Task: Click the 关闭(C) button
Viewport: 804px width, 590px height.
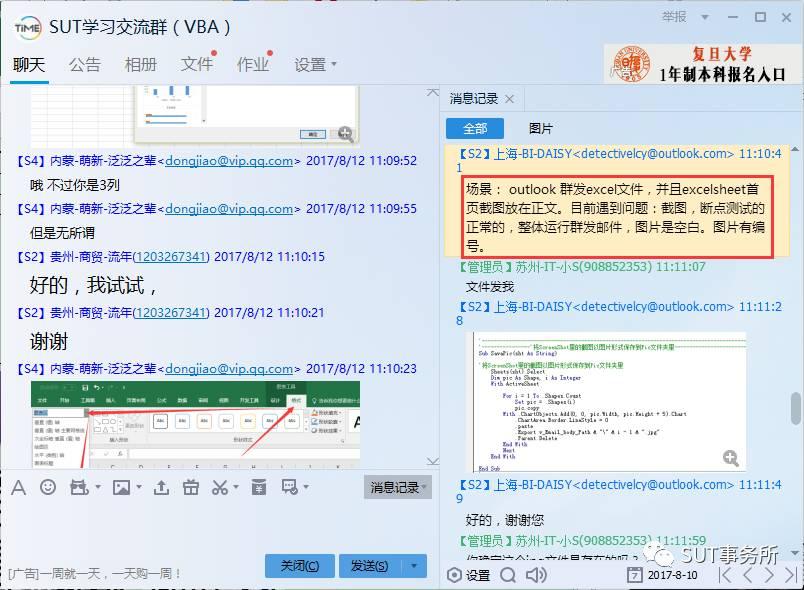Action: [x=300, y=566]
